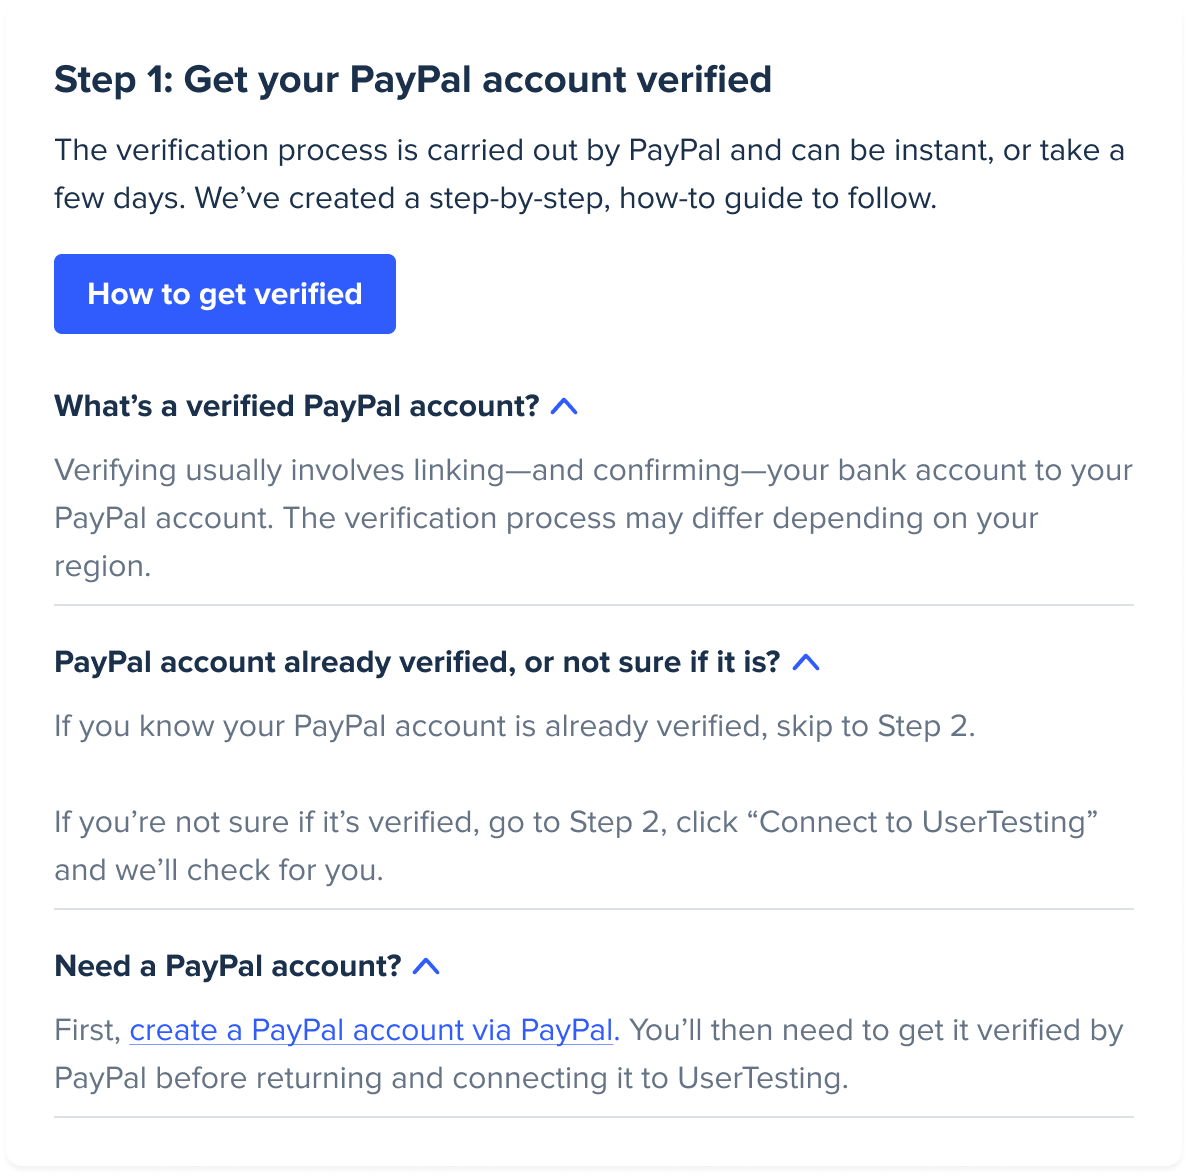The height and width of the screenshot is (1176, 1188).
Task: Click the bottom divider under 'connecting it to UserTesting'
Action: click(x=594, y=1117)
